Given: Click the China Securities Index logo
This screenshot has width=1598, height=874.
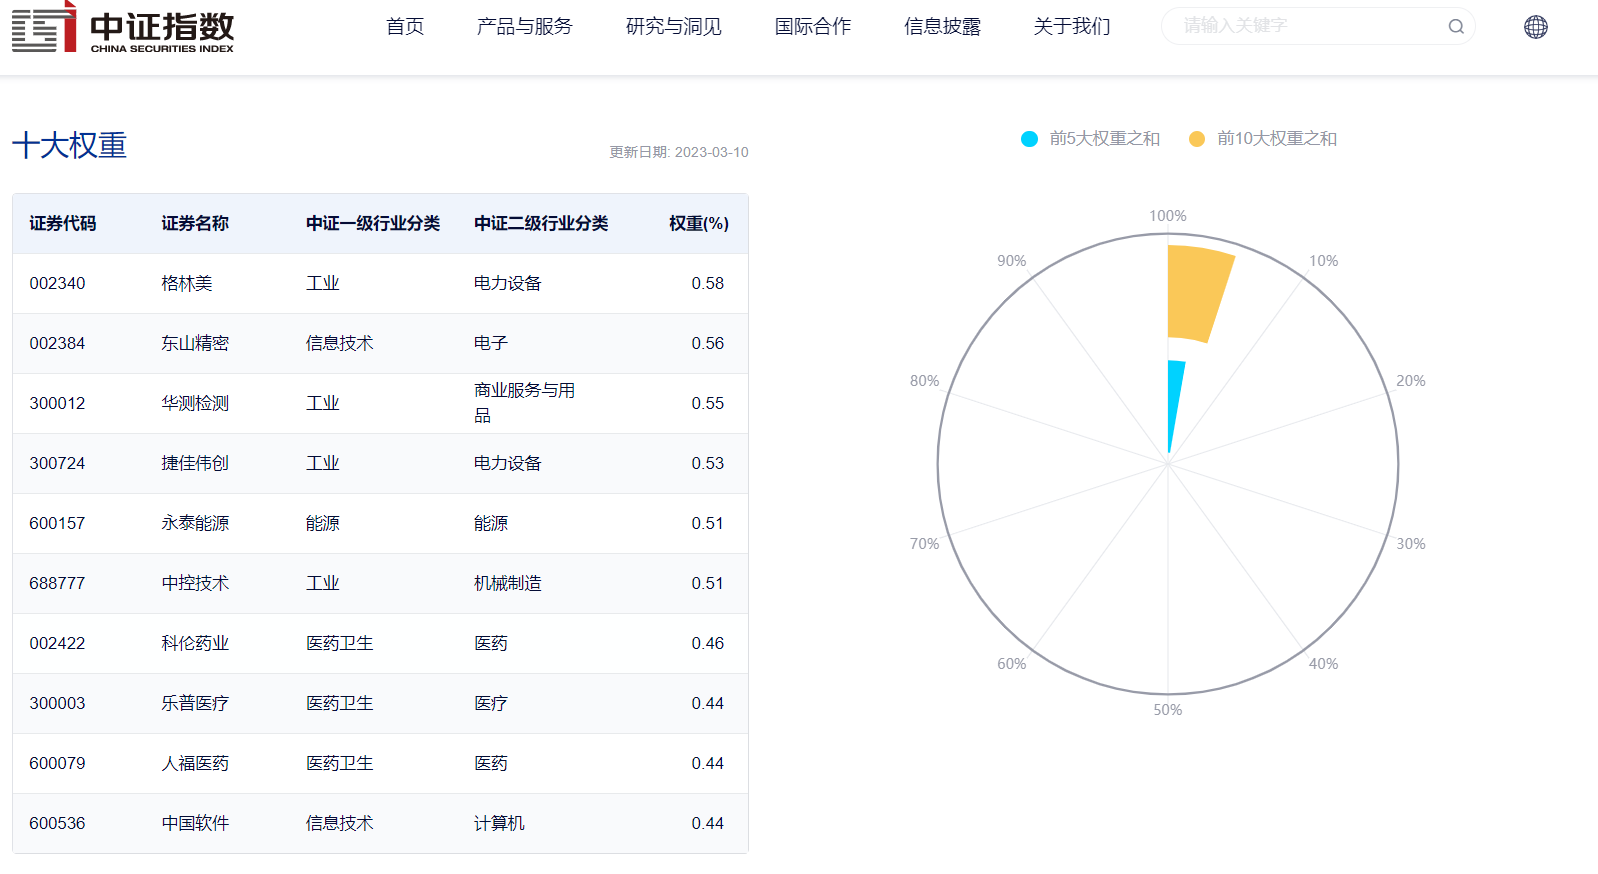Looking at the screenshot, I should coord(123,28).
